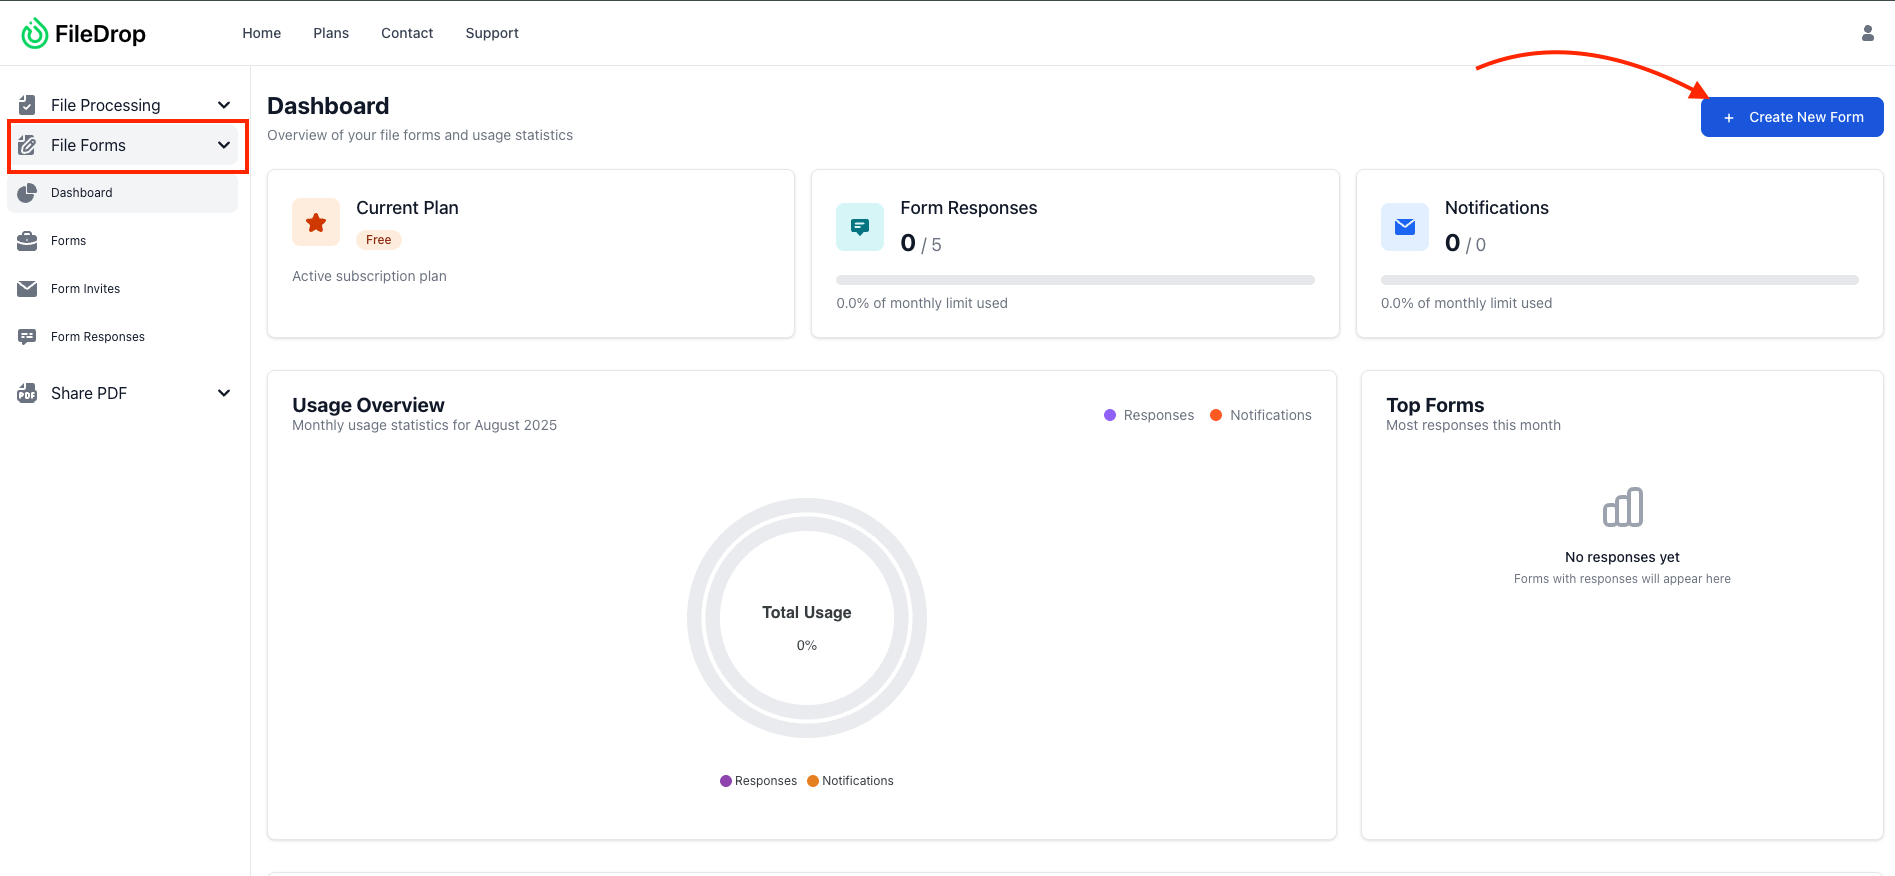Click the File Forms pencil-edit icon
Image resolution: width=1895 pixels, height=876 pixels.
[27, 145]
